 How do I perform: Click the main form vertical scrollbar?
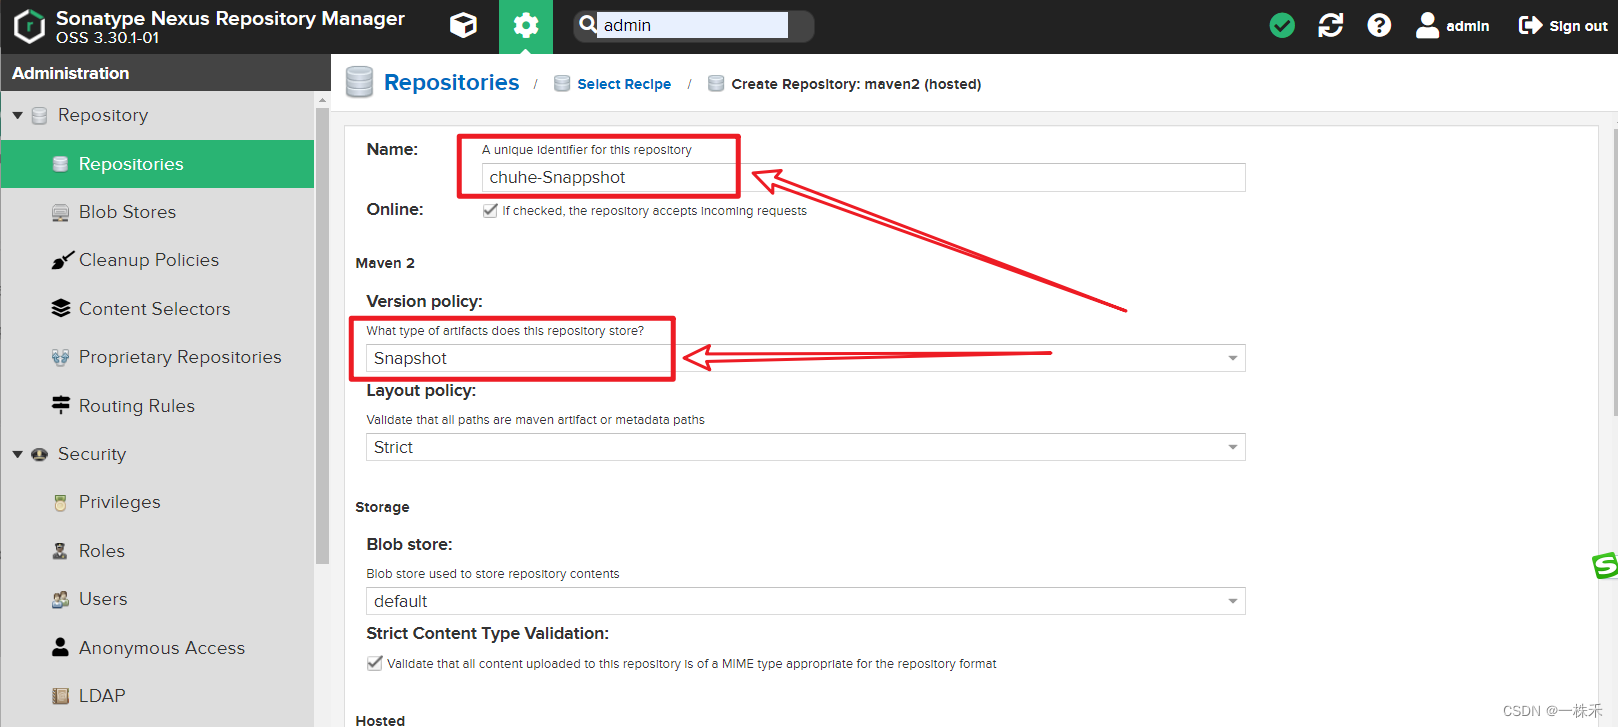click(1614, 270)
